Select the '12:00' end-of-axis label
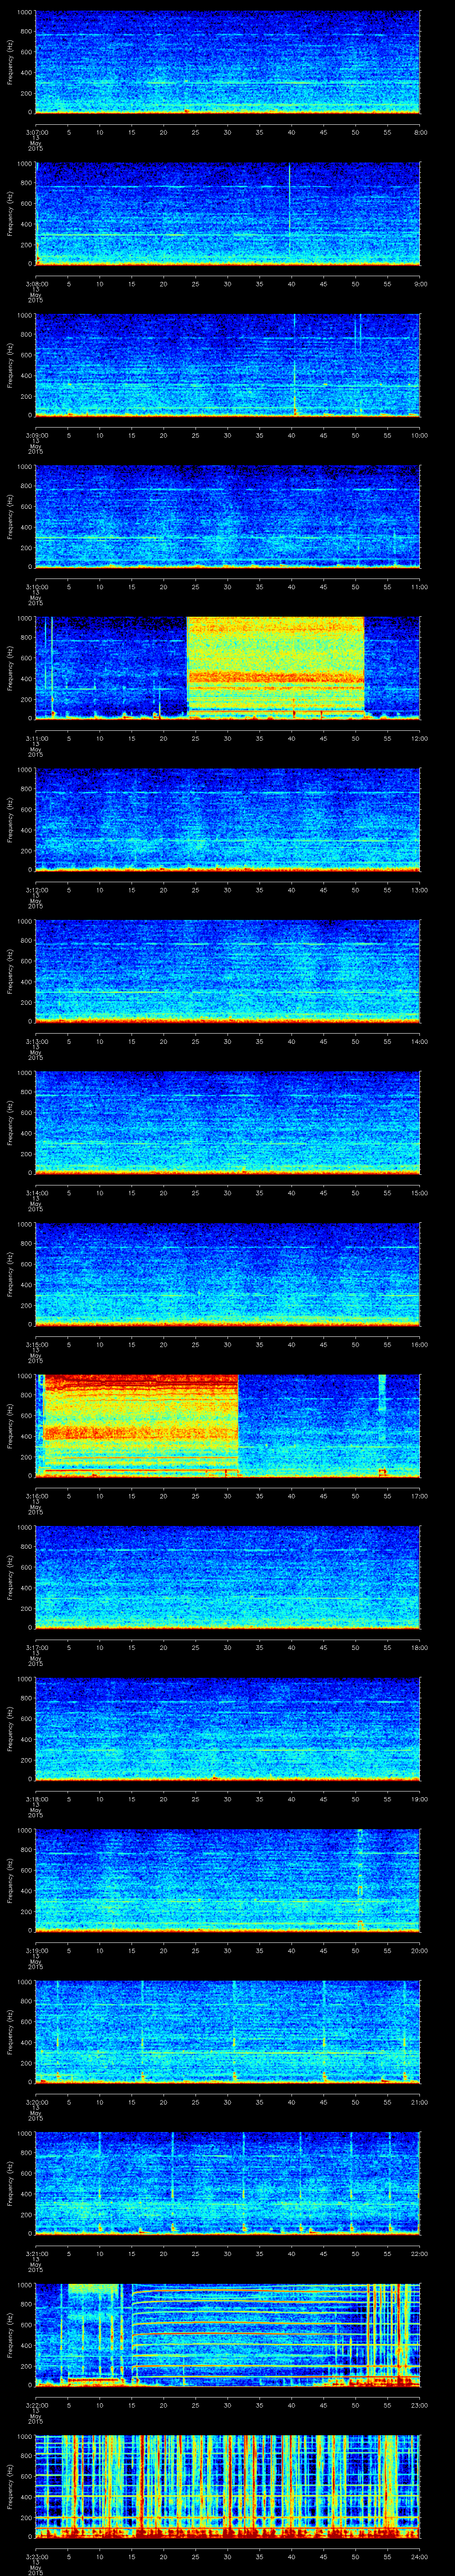Screen dimensions: 455x2576 [x=419, y=738]
